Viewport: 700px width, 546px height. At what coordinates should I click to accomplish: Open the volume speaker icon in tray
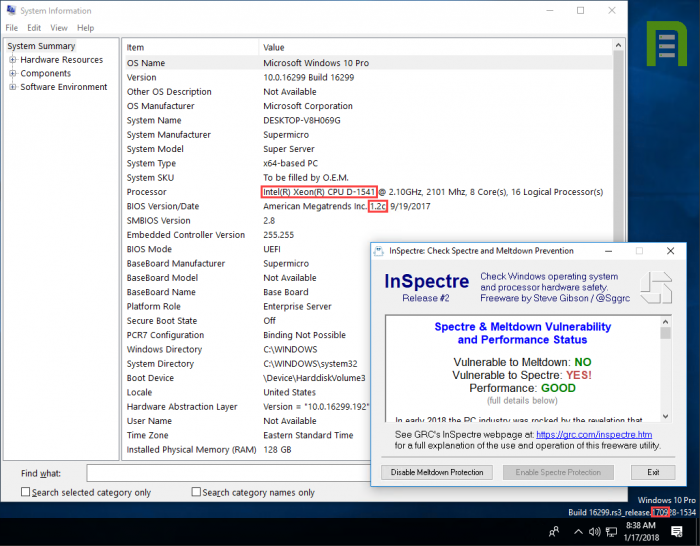(x=595, y=531)
